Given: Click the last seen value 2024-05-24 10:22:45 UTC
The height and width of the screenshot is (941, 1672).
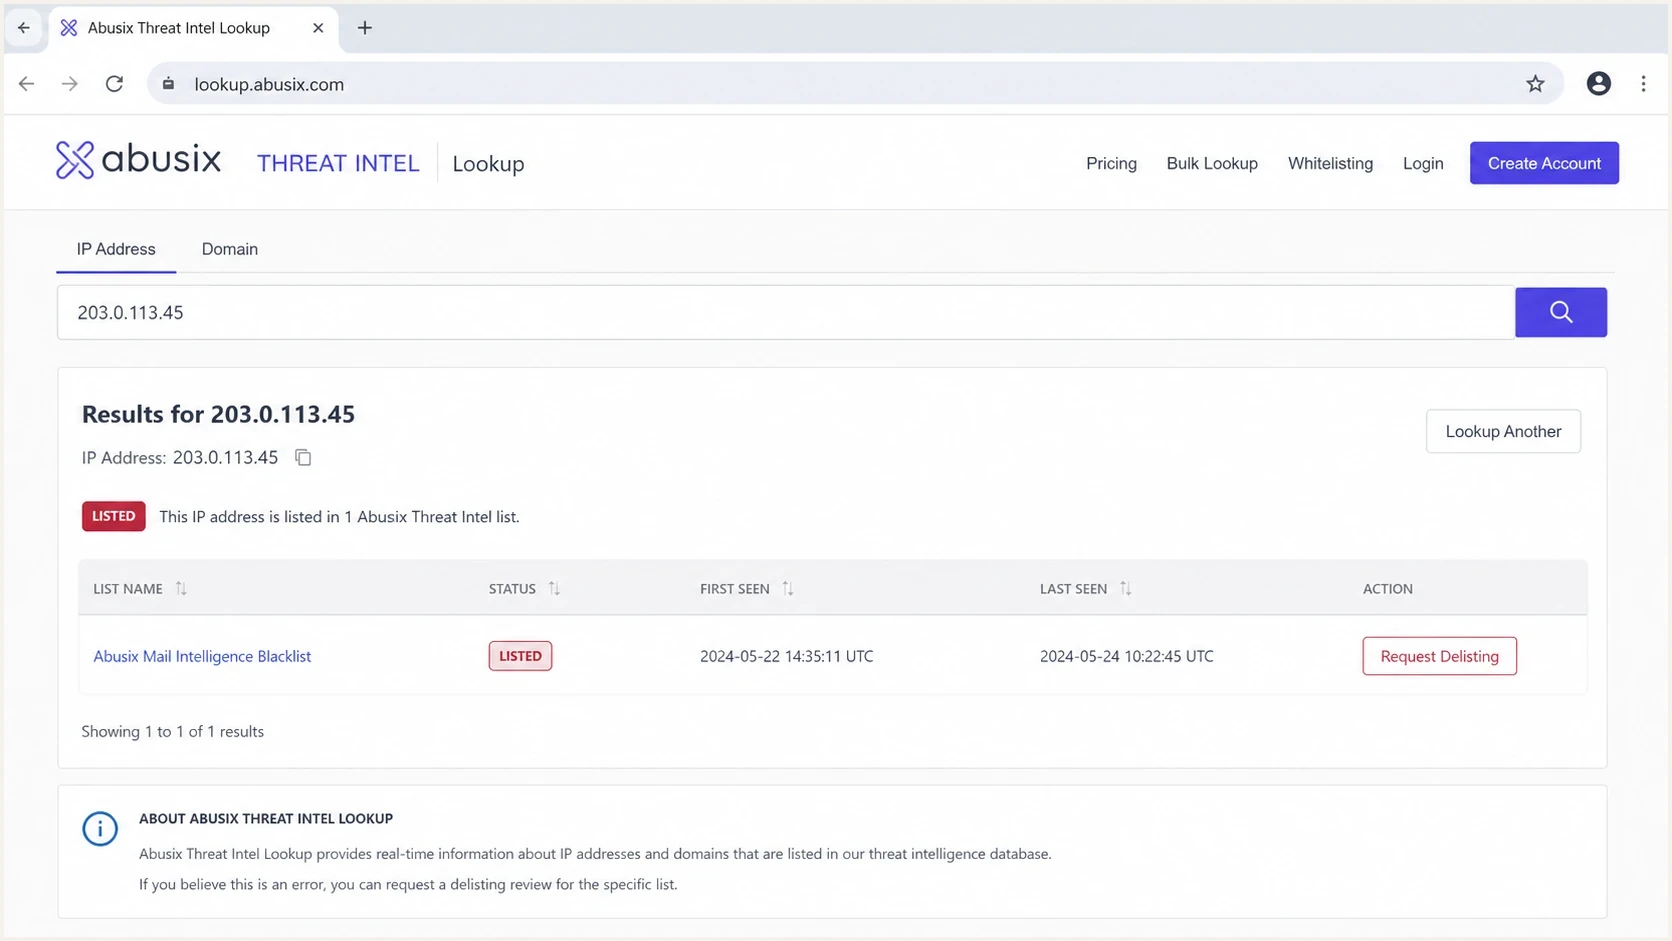Looking at the screenshot, I should click(x=1126, y=656).
